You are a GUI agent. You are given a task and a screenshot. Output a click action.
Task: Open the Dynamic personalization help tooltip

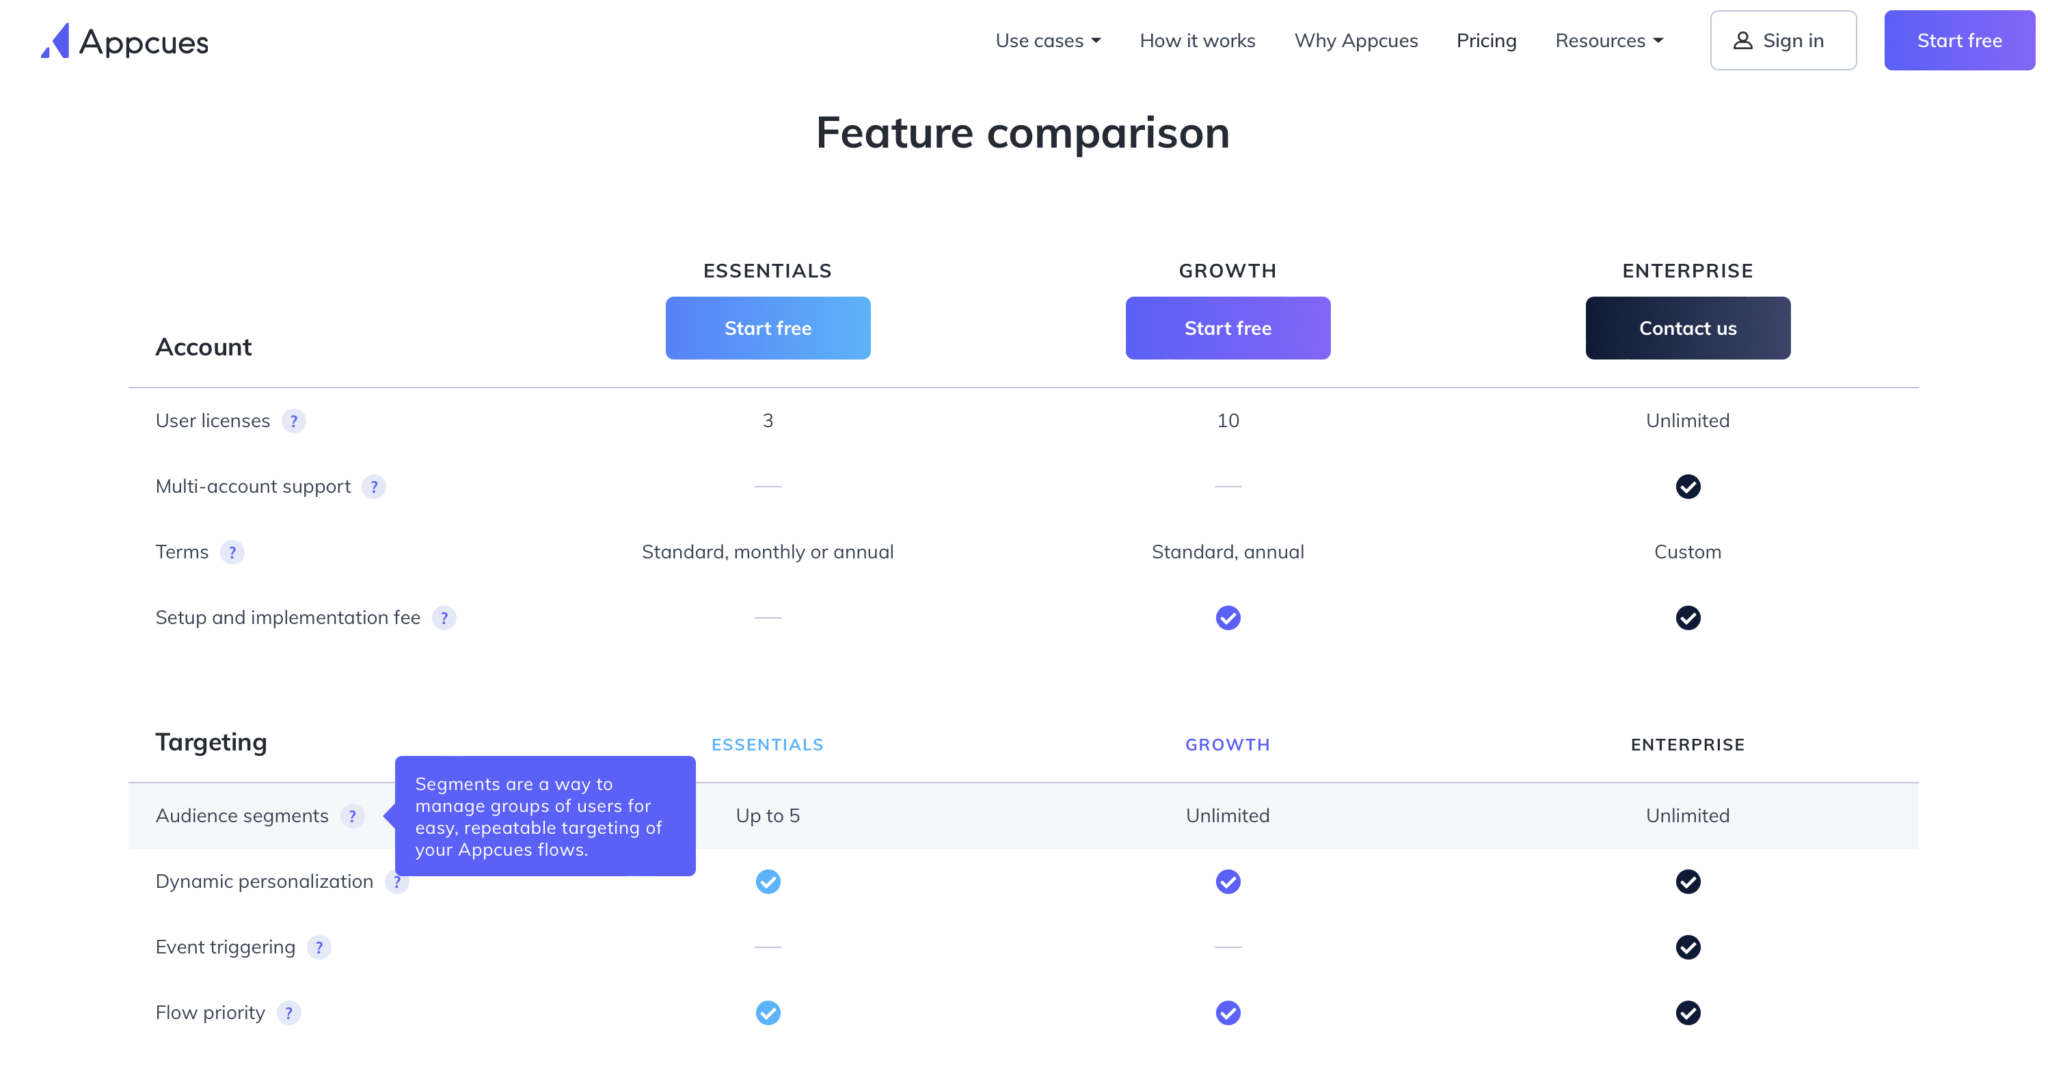pos(397,882)
